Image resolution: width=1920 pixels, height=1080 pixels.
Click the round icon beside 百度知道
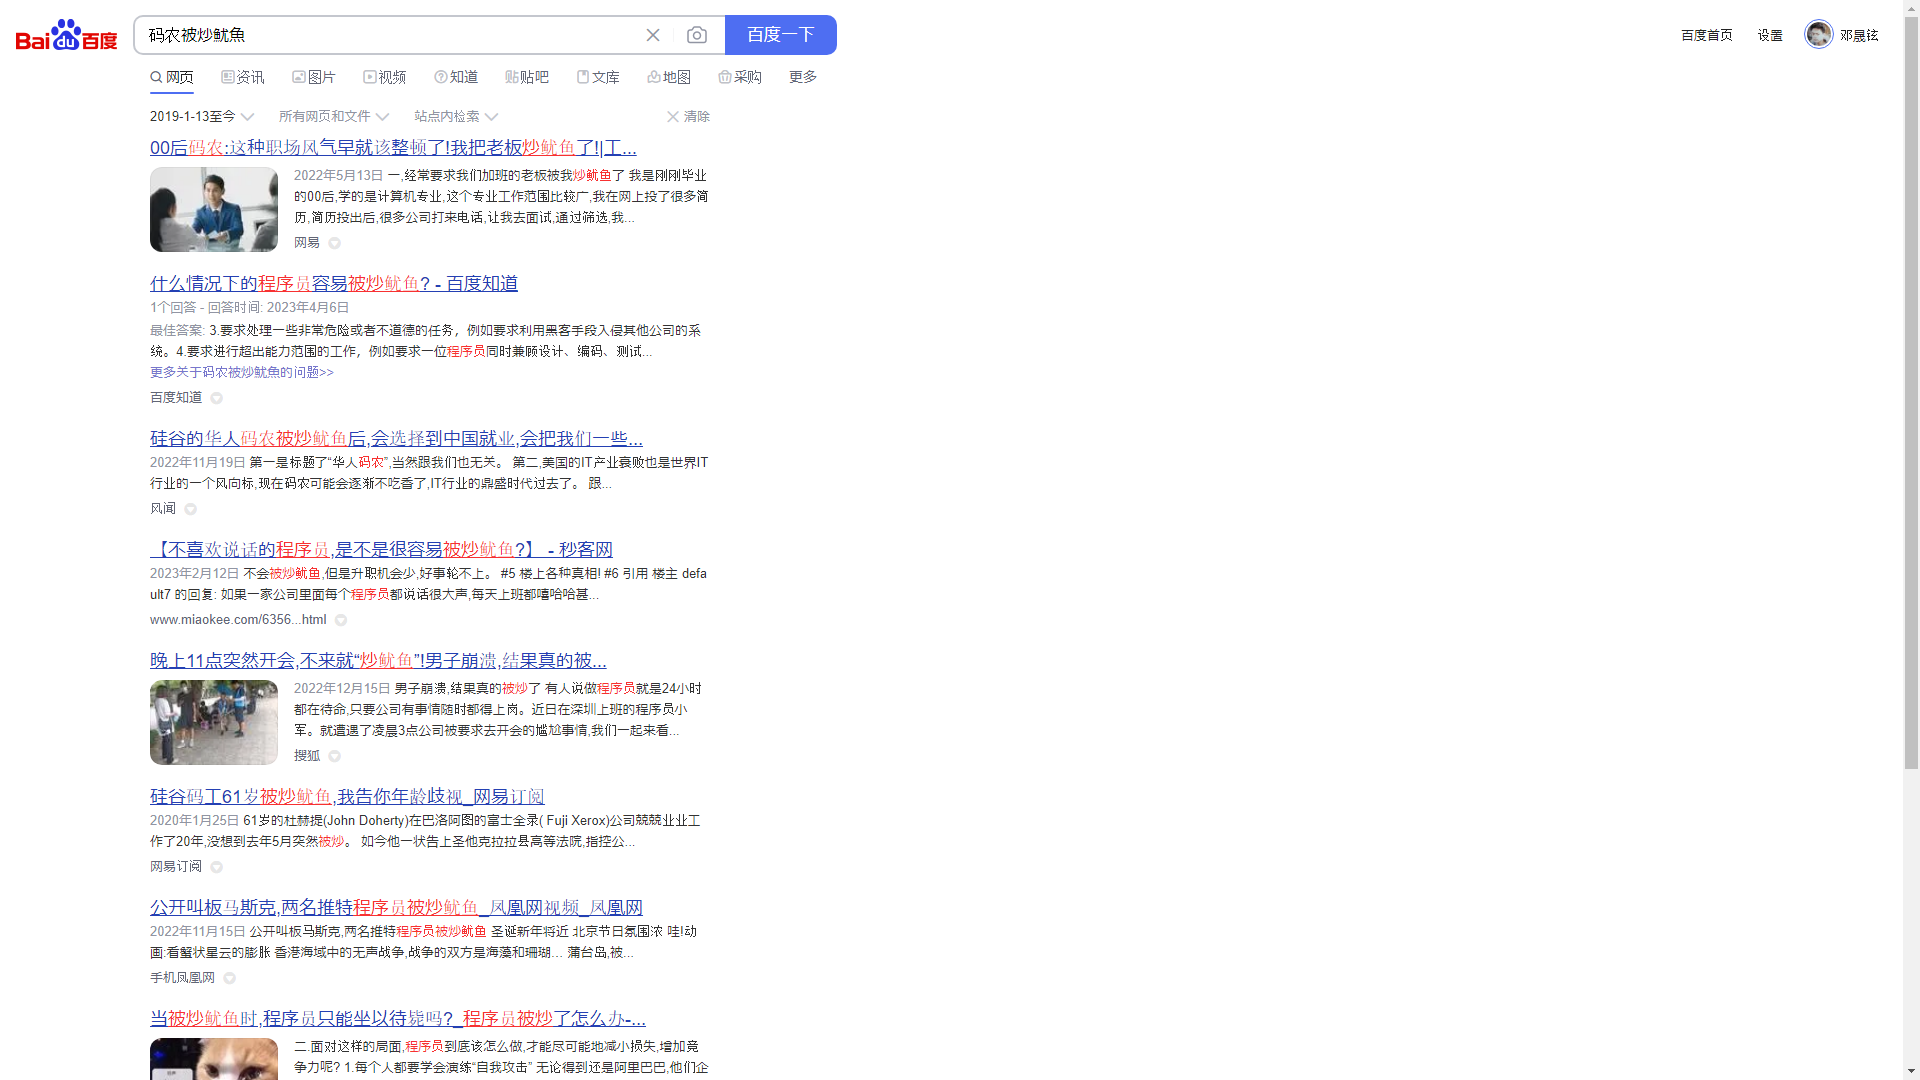pyautogui.click(x=217, y=398)
